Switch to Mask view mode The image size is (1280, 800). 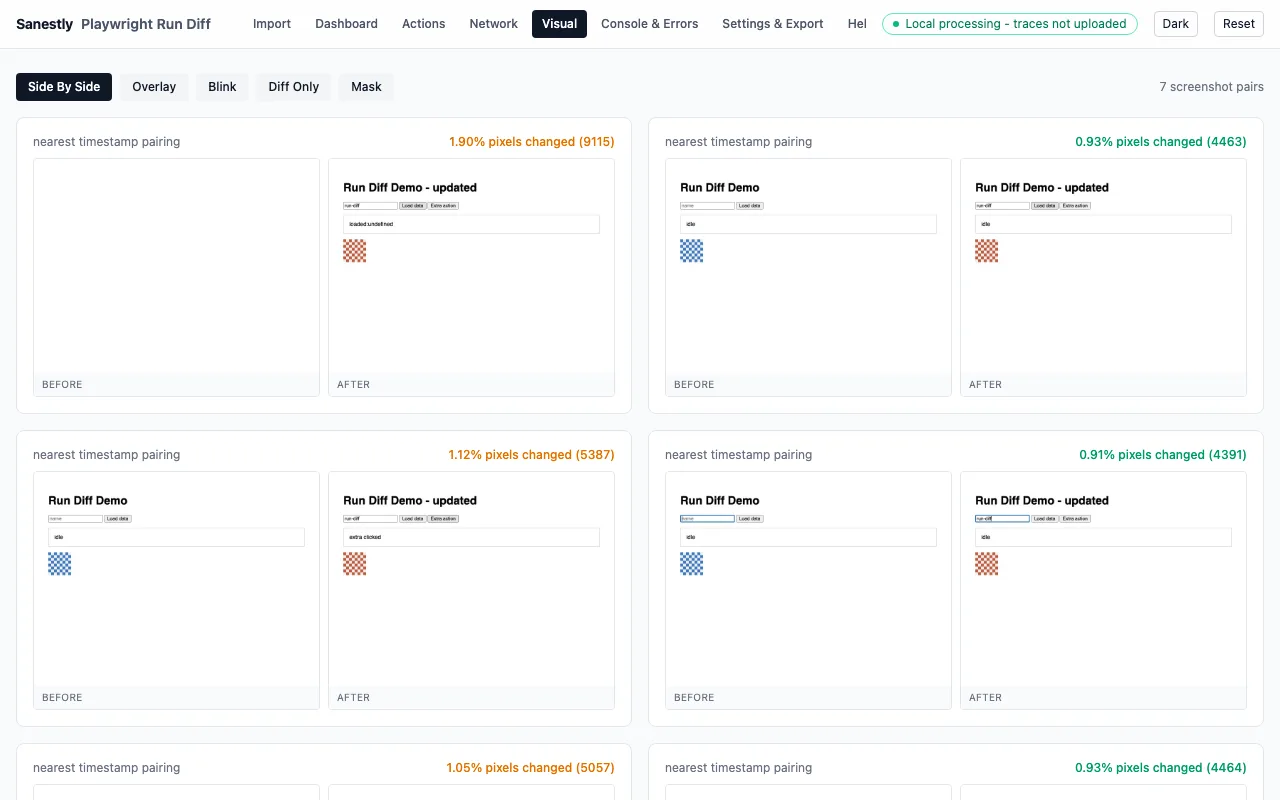(x=366, y=87)
